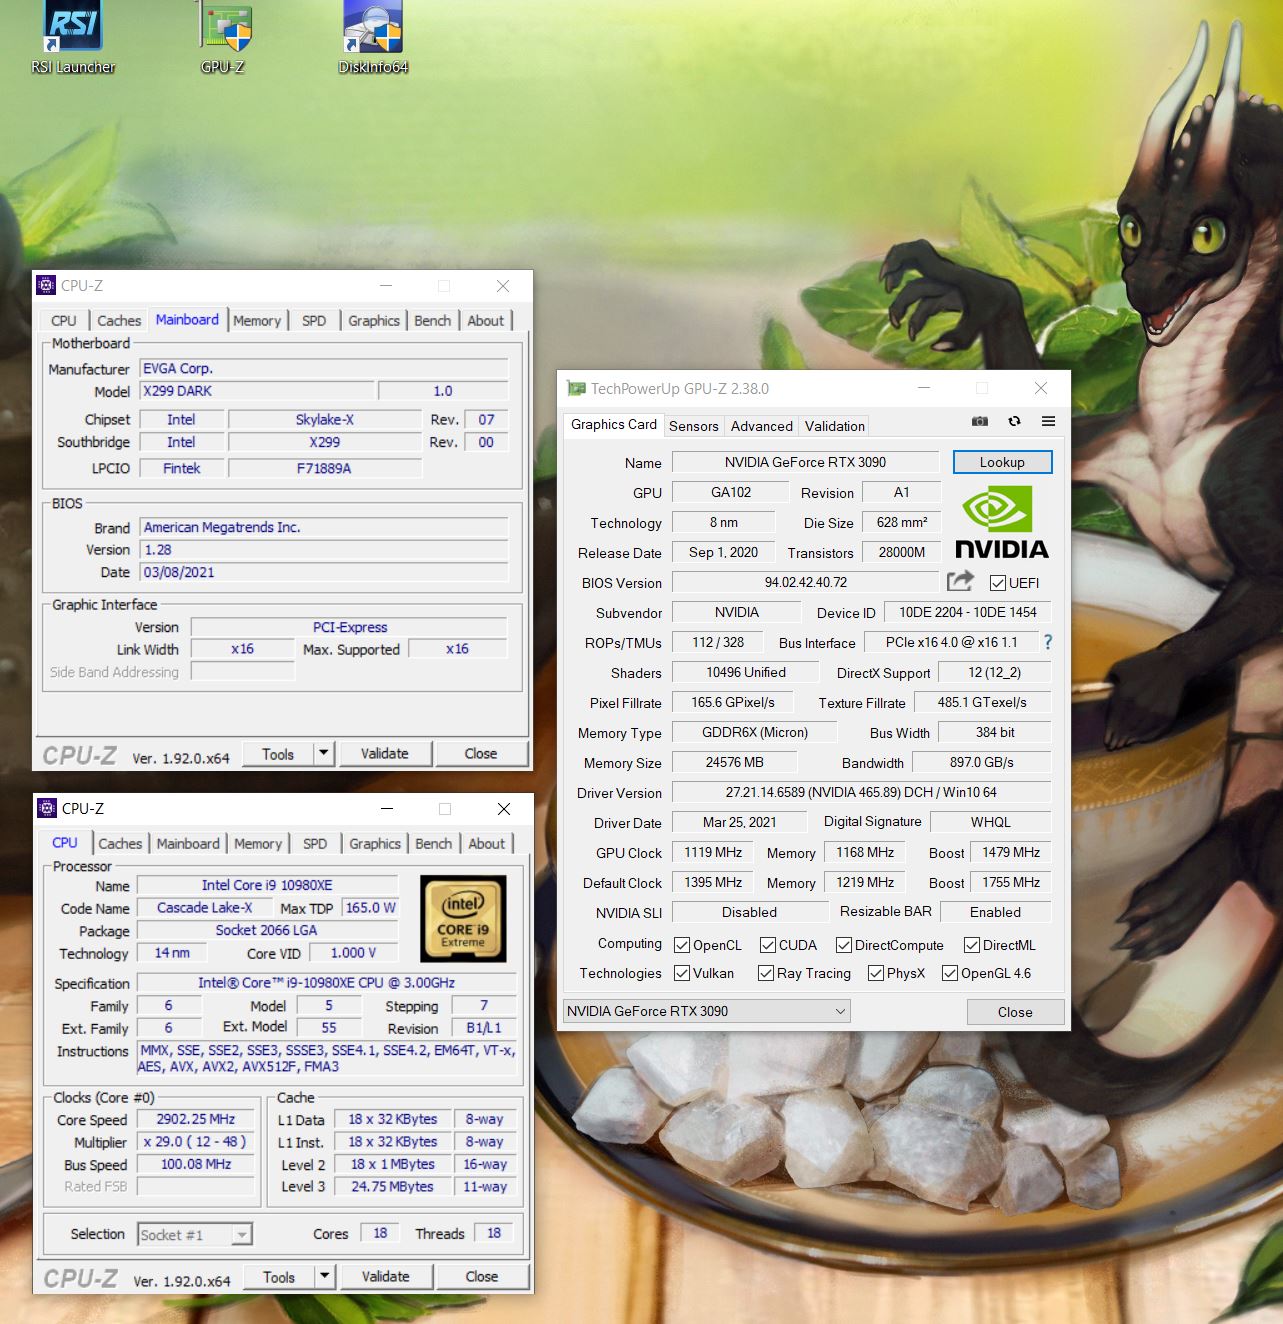This screenshot has height=1324, width=1283.
Task: Open the Caches tab in the upper CPU-Z window
Action: click(119, 321)
